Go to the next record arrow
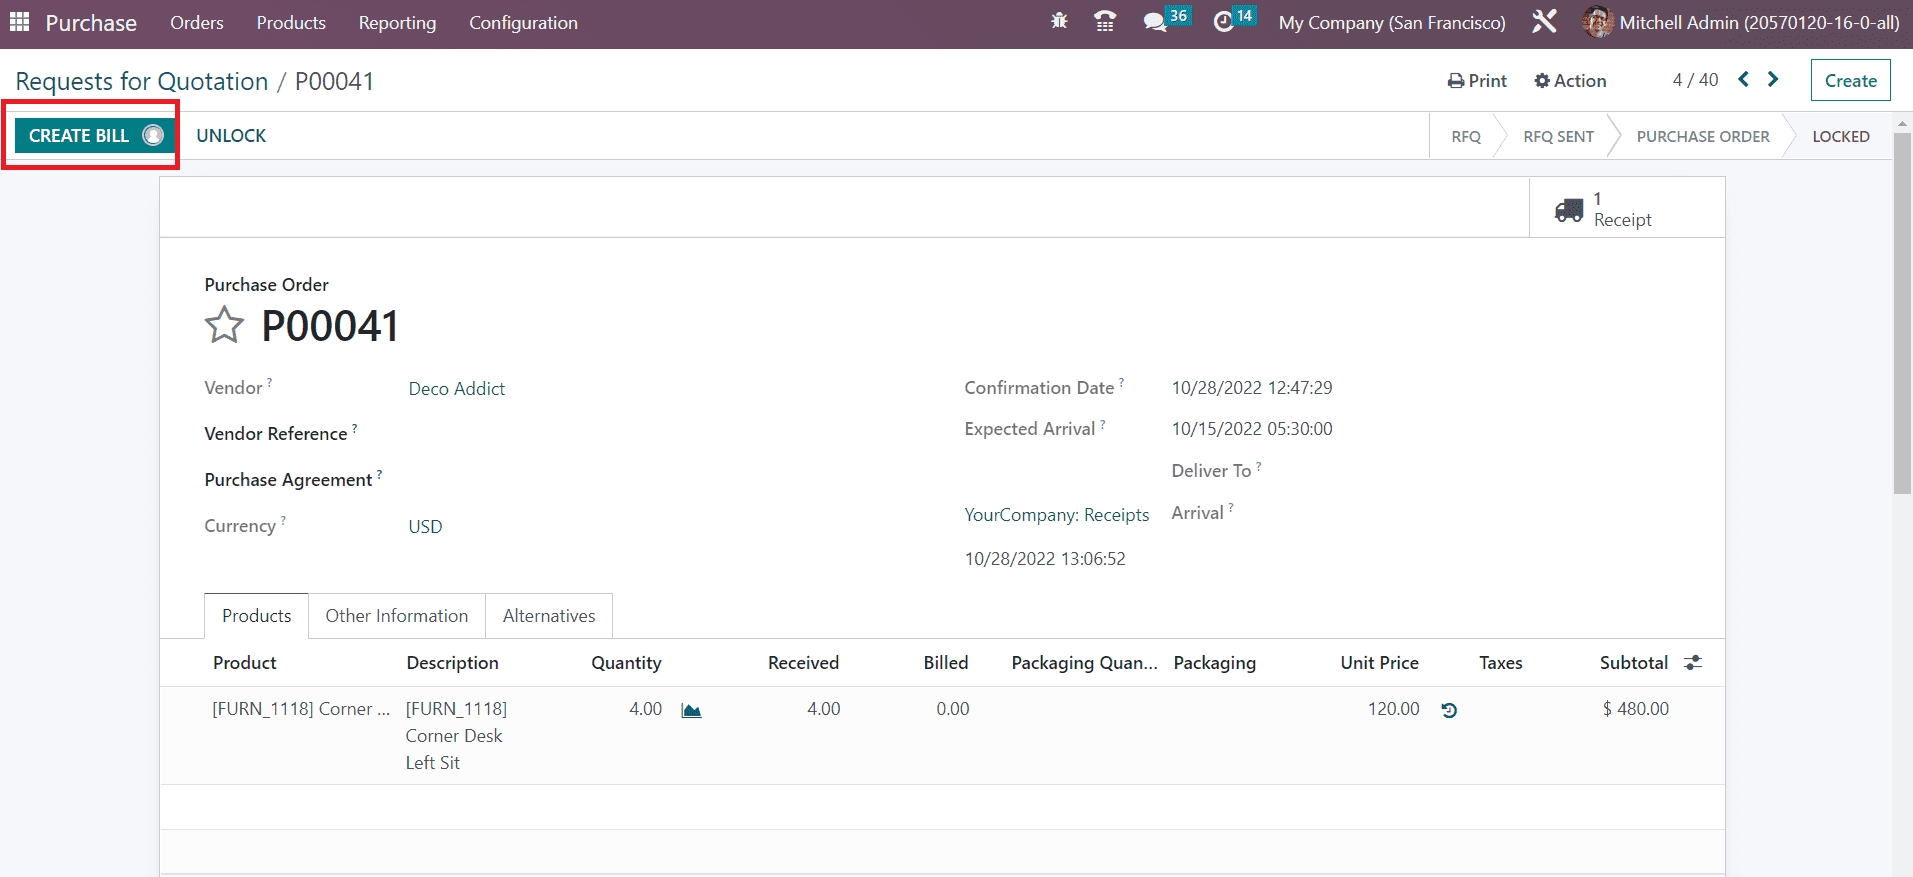Screen dimensions: 1913x877 tap(1773, 80)
